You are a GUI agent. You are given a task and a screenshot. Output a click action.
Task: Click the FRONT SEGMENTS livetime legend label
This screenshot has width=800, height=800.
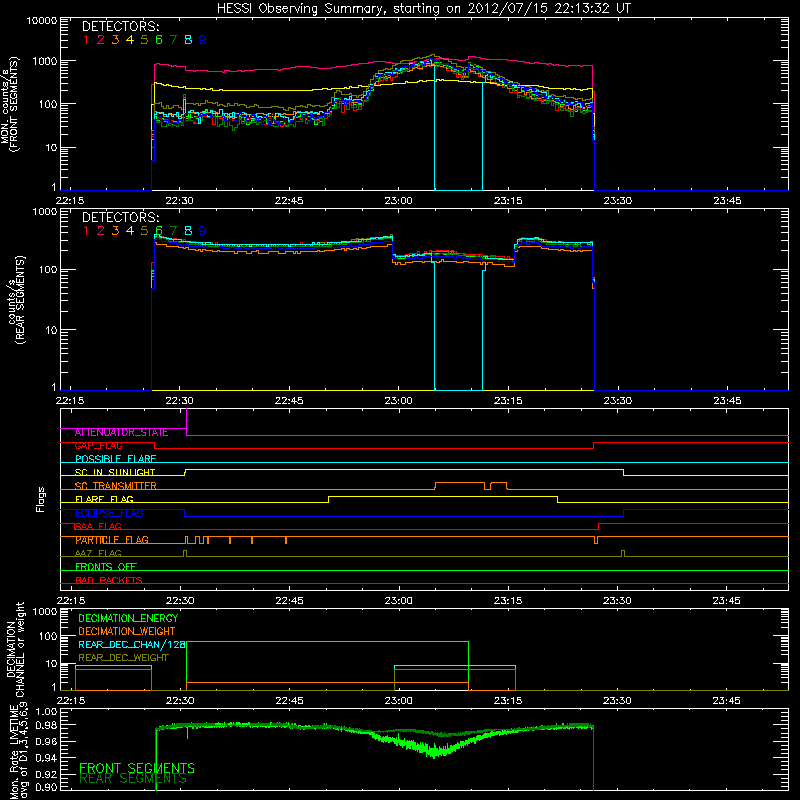click(137, 768)
